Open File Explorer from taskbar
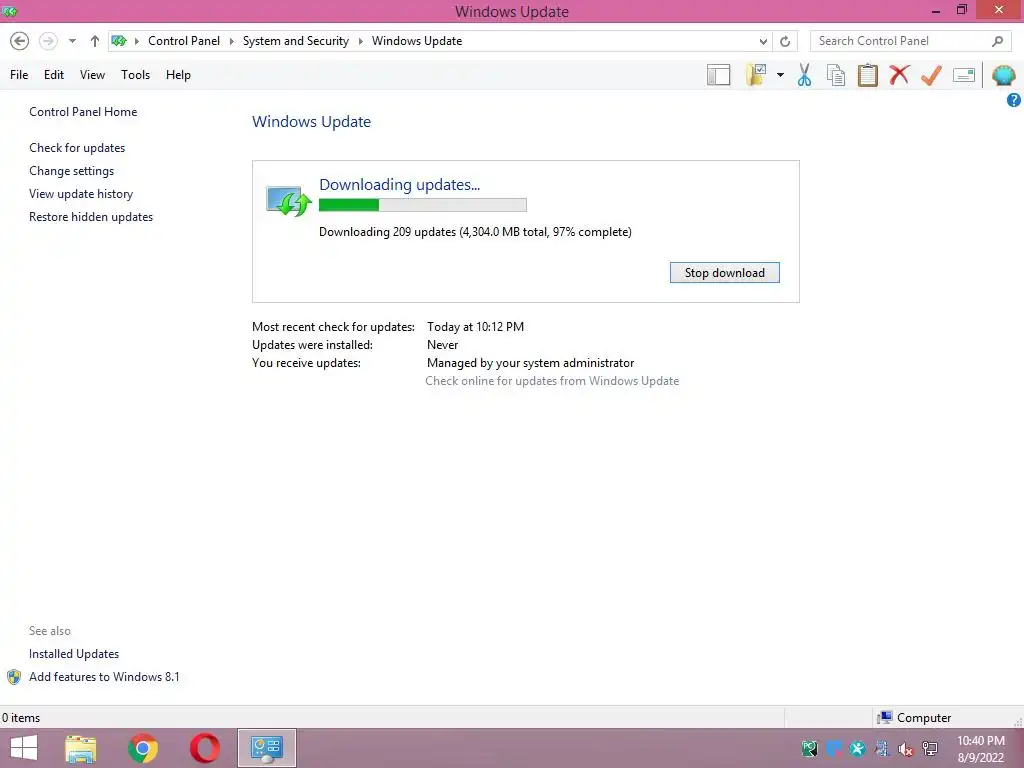 pyautogui.click(x=81, y=748)
